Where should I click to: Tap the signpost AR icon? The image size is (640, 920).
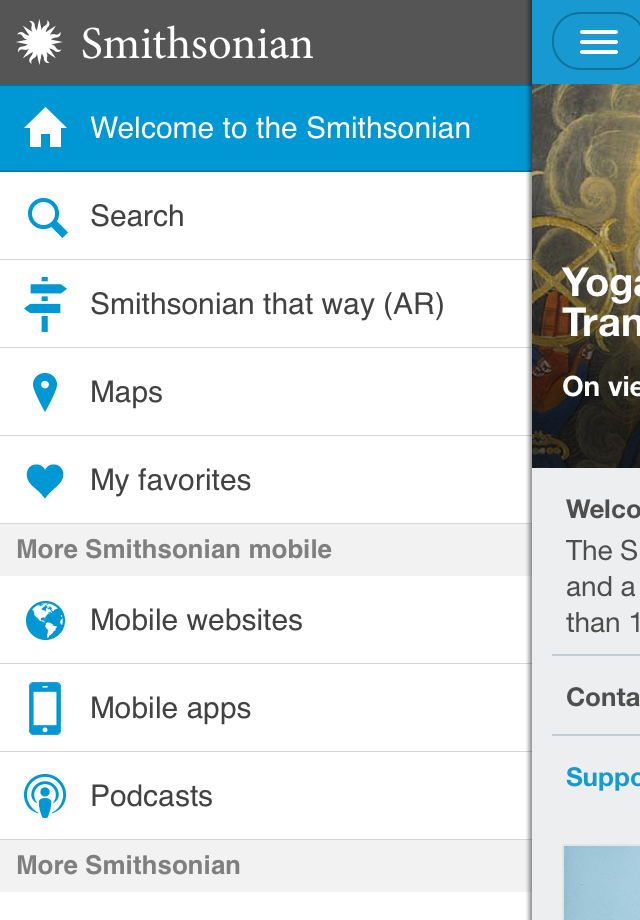[45, 304]
